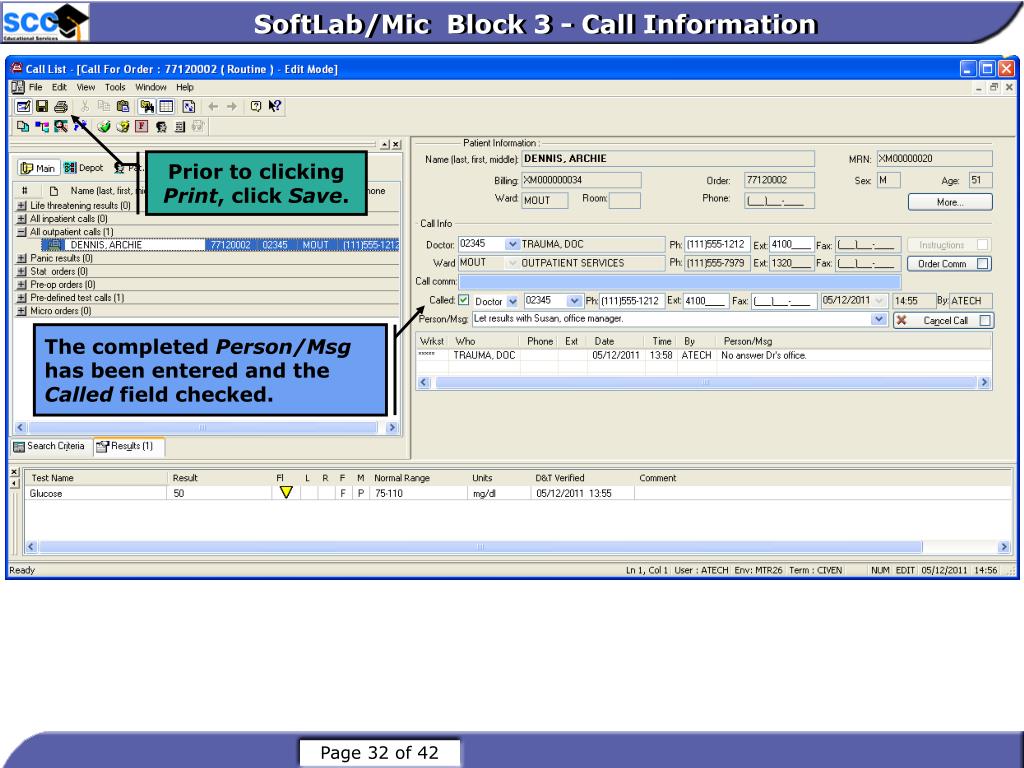Image resolution: width=1024 pixels, height=768 pixels.
Task: Close the call list pane with its X
Action: point(396,144)
